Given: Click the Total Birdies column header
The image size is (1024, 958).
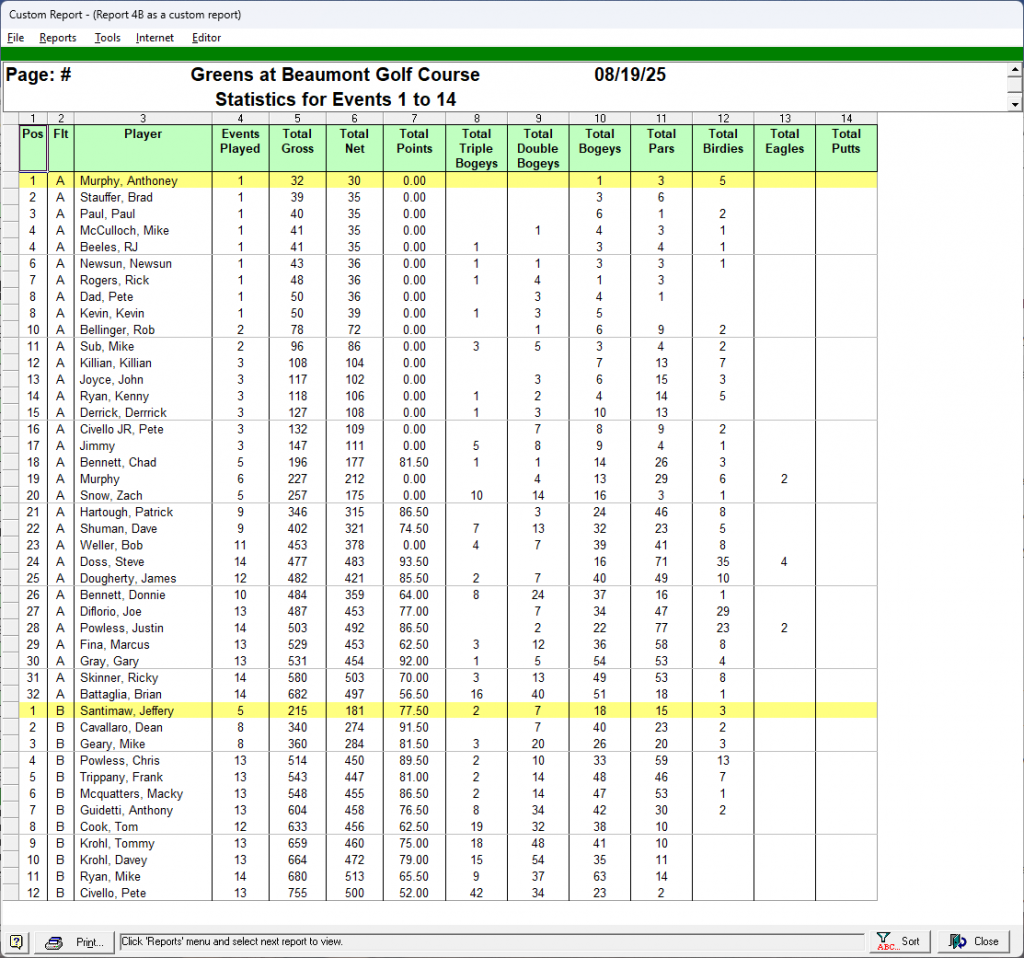Looking at the screenshot, I should [x=723, y=141].
